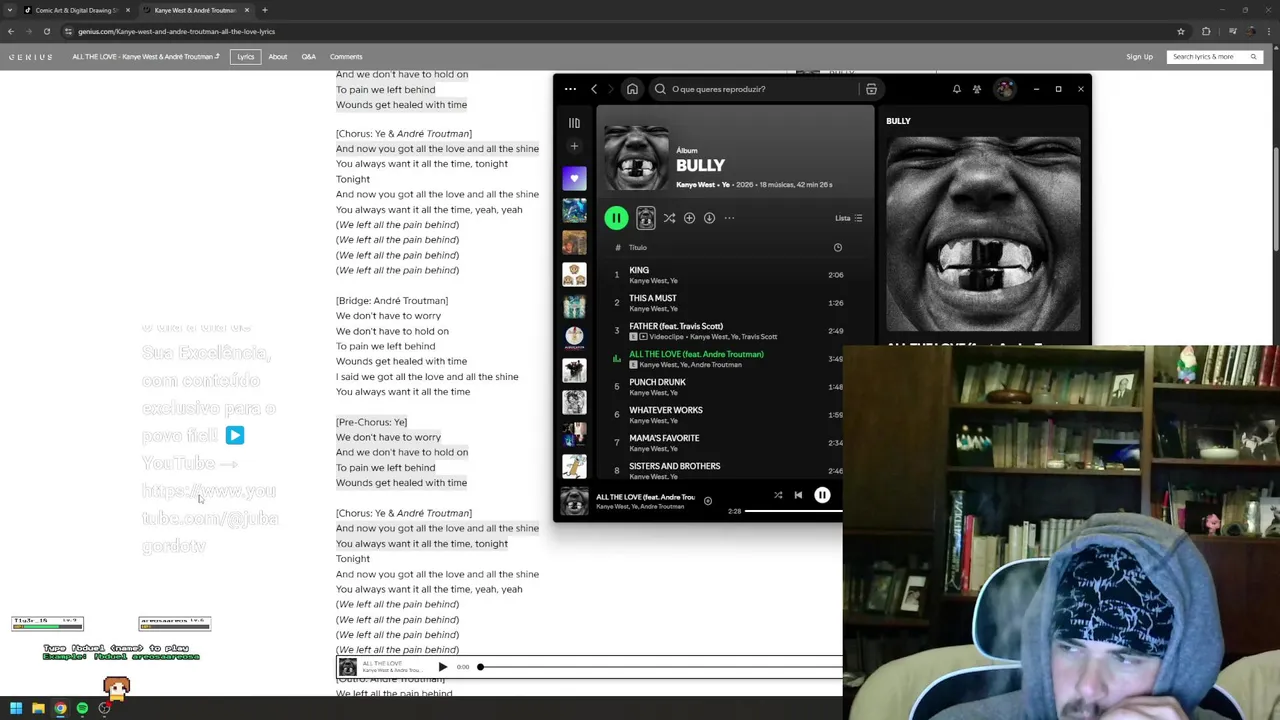Open the large BULLY artwork in Now Playing panel

pos(983,233)
